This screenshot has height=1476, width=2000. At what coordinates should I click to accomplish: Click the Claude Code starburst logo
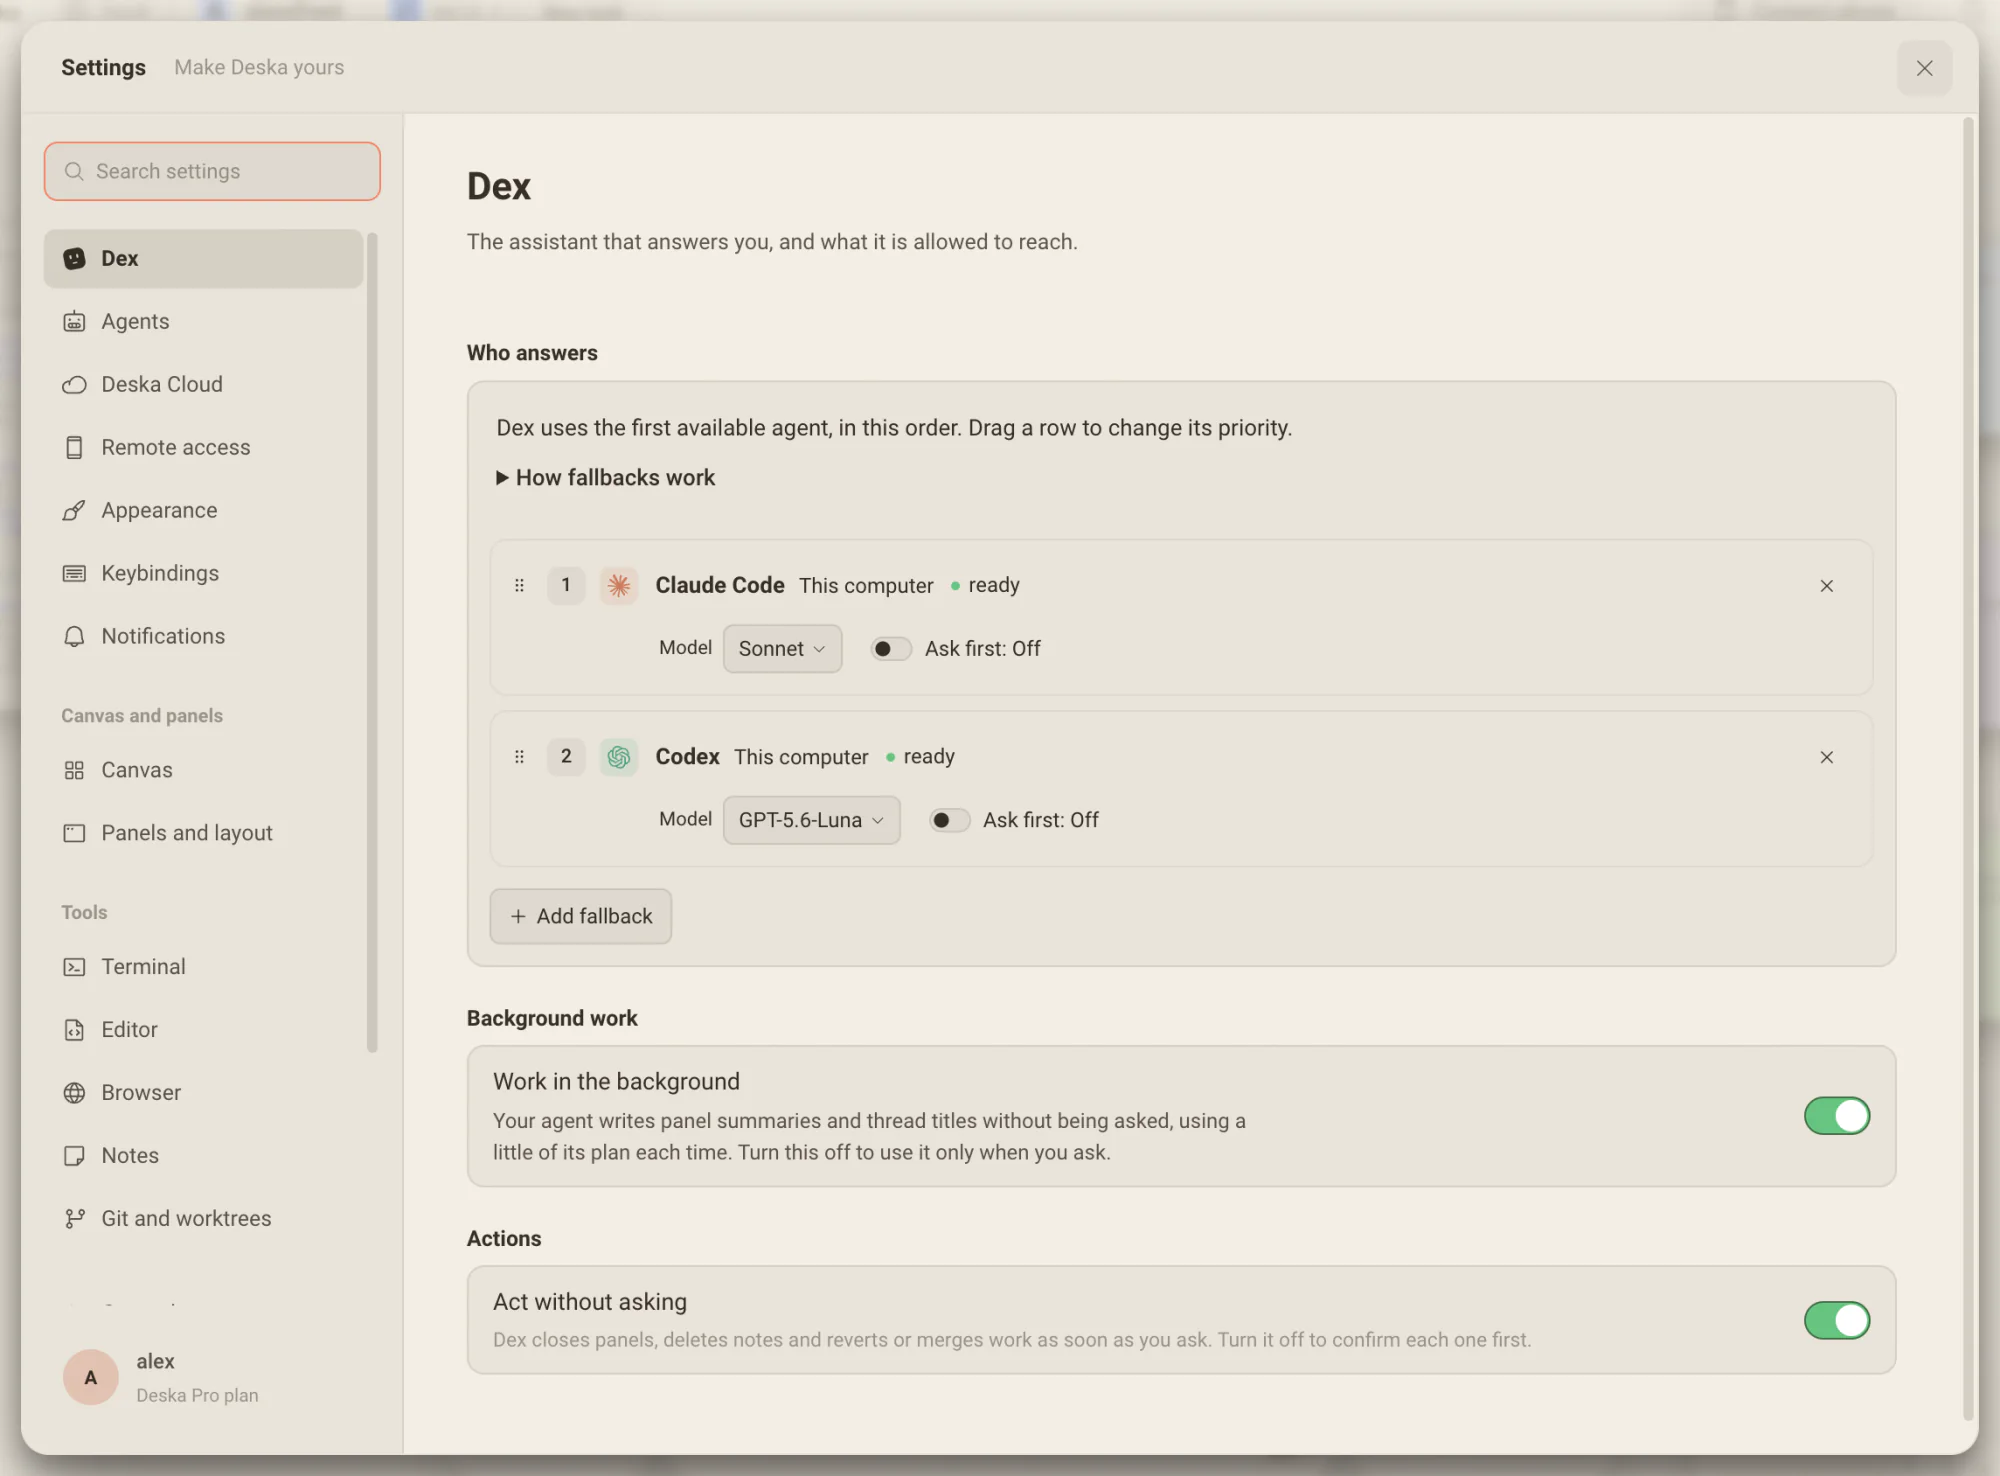[x=619, y=586]
